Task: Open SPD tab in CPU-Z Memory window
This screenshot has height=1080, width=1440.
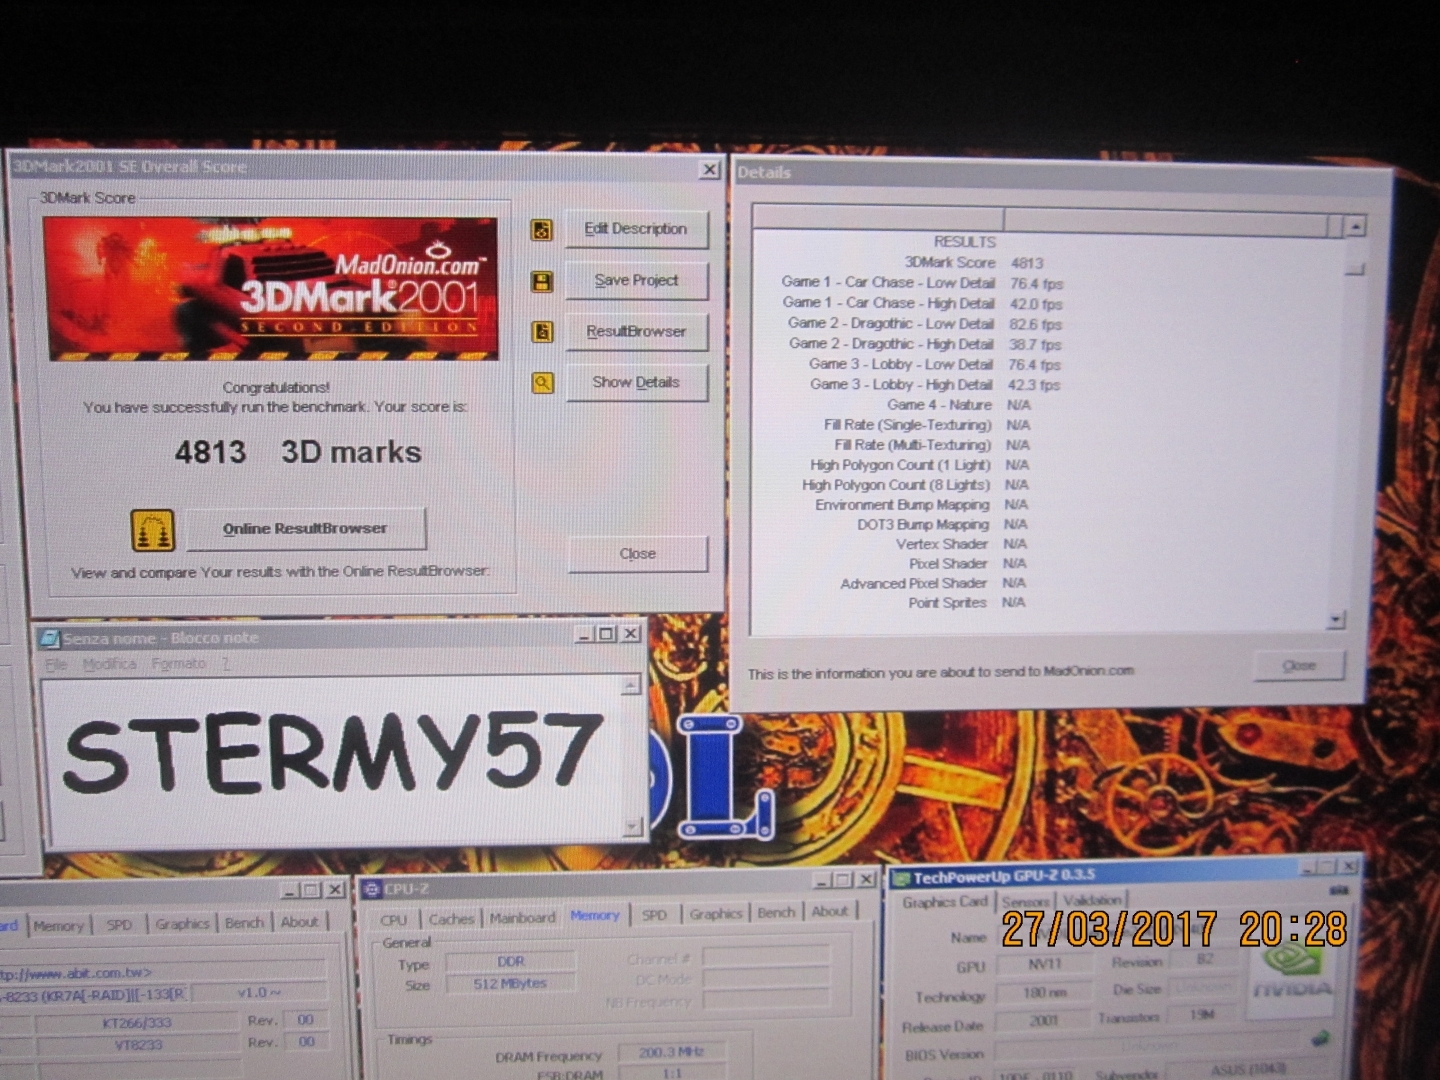Action: pos(654,915)
